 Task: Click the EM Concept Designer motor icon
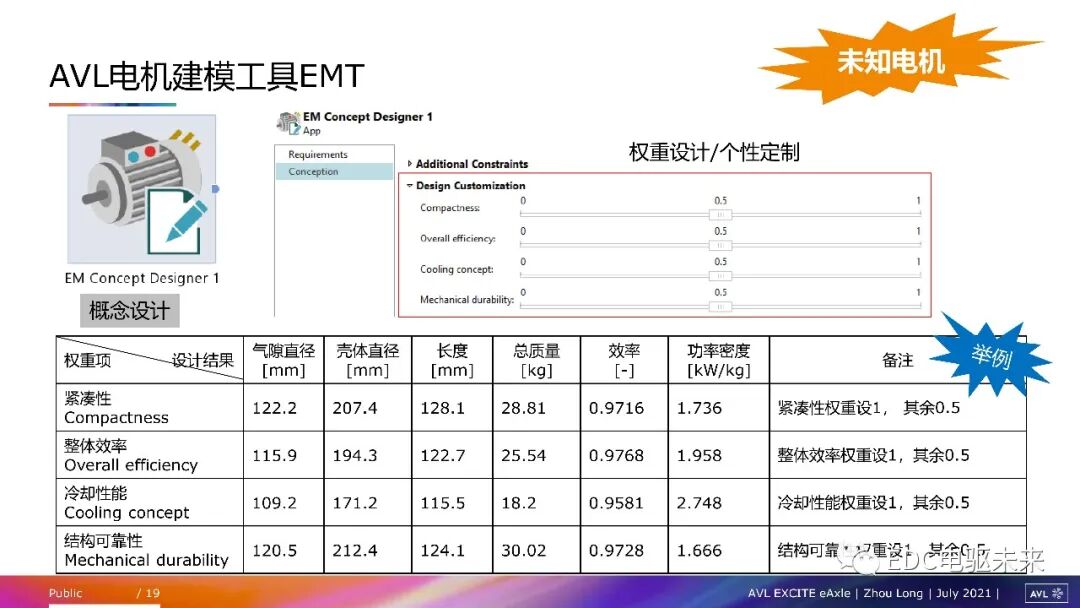[x=142, y=189]
